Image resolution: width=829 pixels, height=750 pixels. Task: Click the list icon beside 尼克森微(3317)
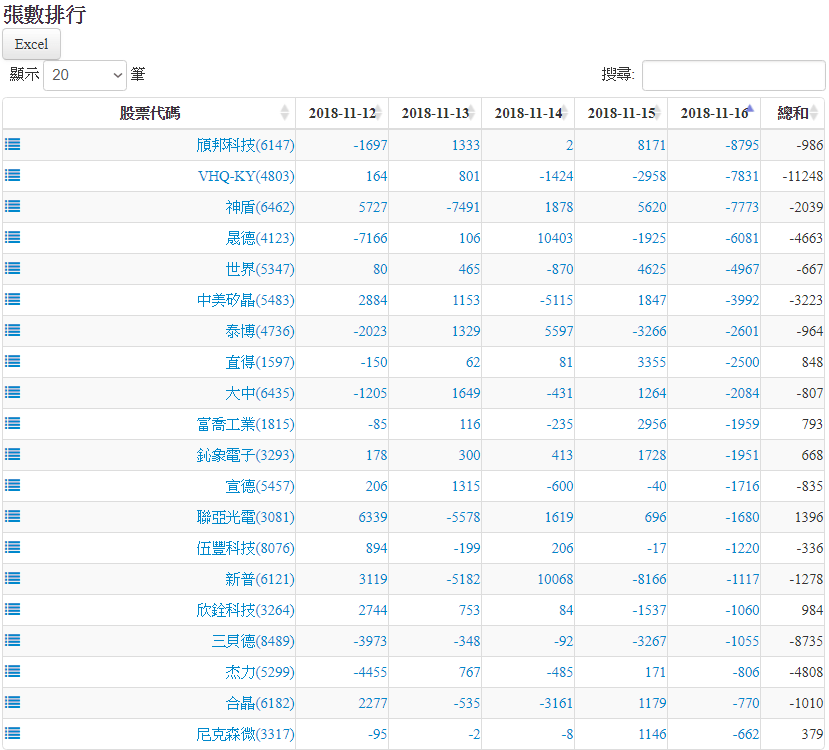coord(12,733)
